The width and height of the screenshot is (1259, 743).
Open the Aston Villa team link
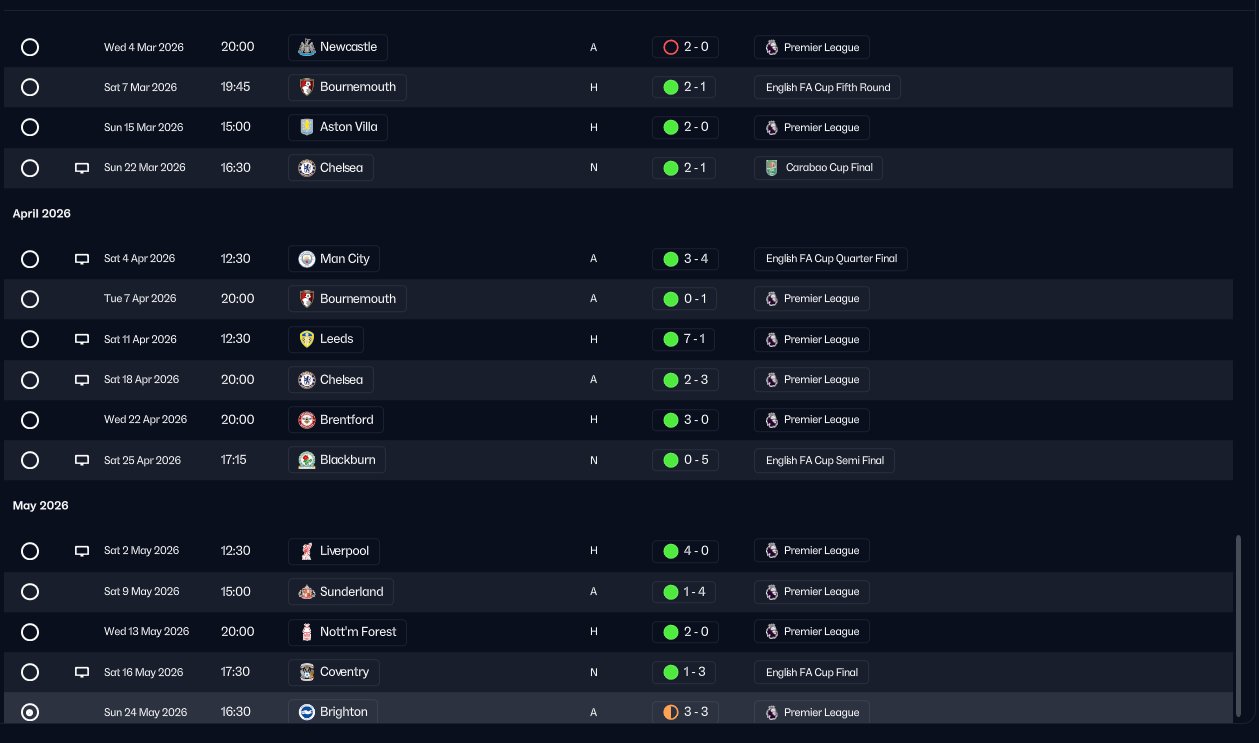(338, 127)
